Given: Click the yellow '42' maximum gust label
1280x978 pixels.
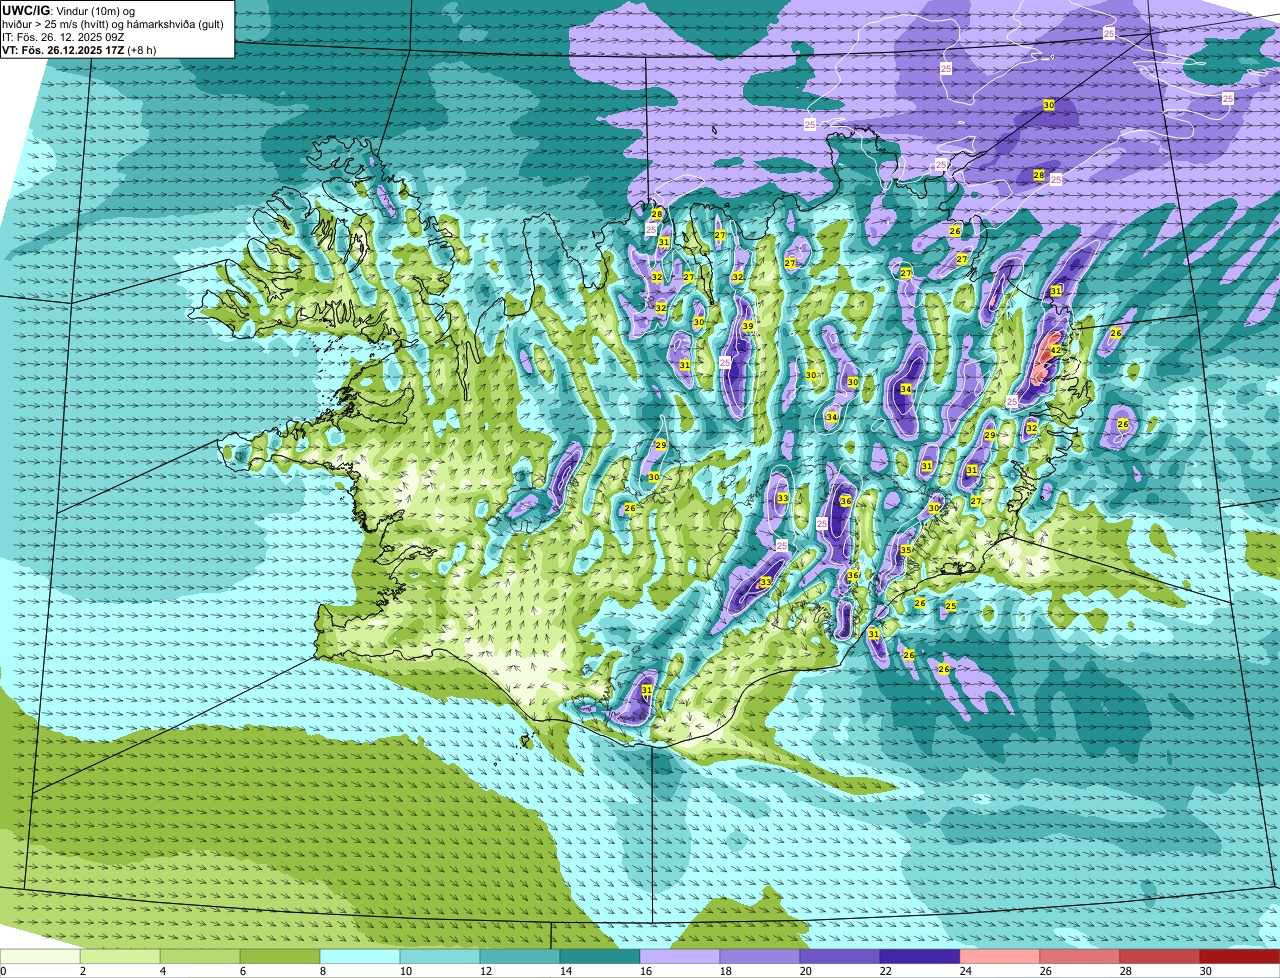Looking at the screenshot, I should coord(1055,350).
